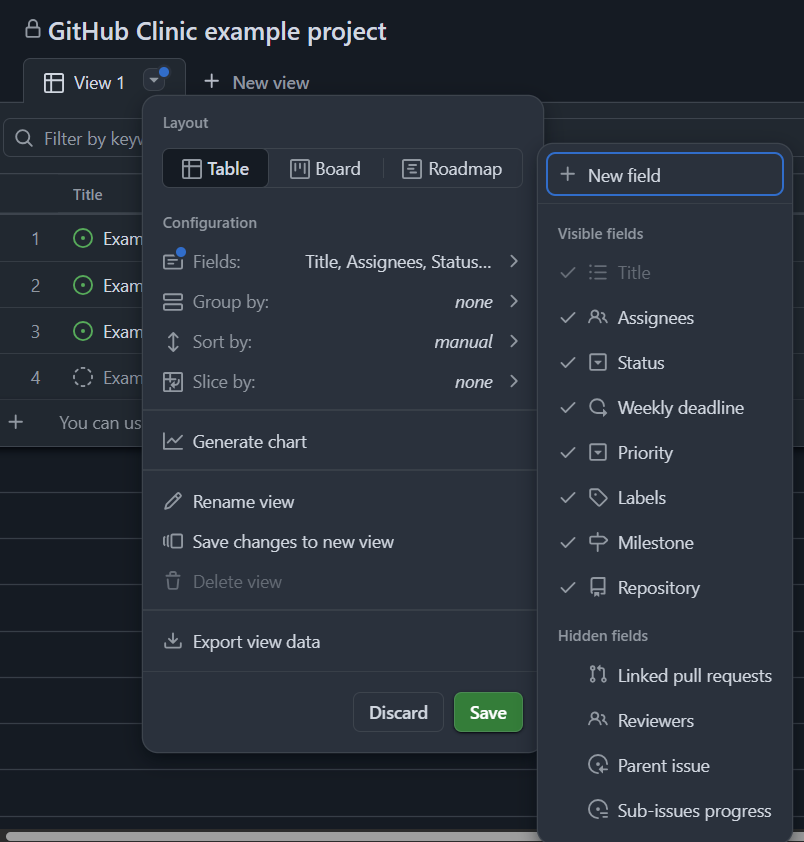The width and height of the screenshot is (804, 842).
Task: Click the download icon for Export view data
Action: coord(173,641)
